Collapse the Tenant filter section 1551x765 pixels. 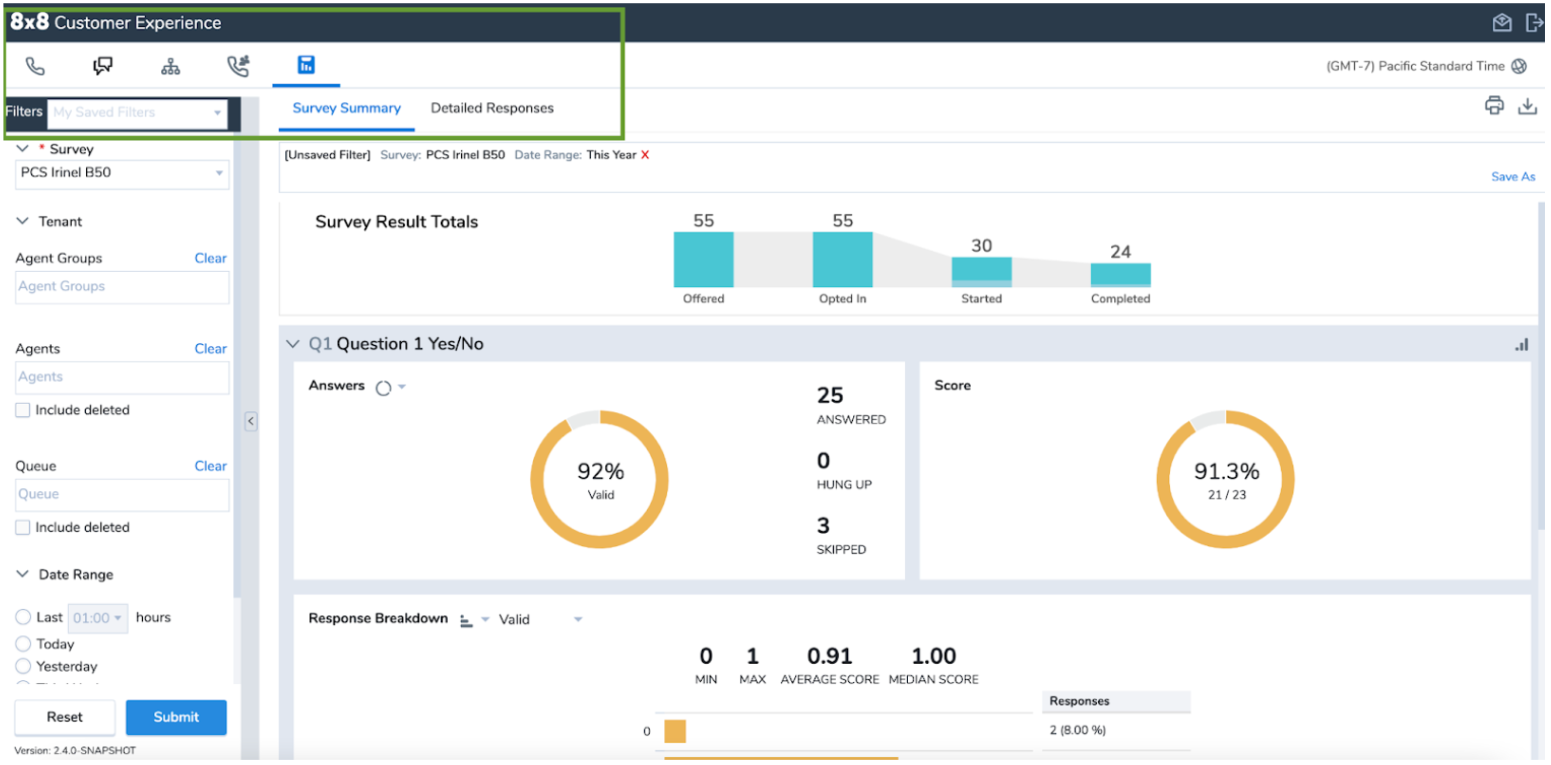[x=22, y=221]
